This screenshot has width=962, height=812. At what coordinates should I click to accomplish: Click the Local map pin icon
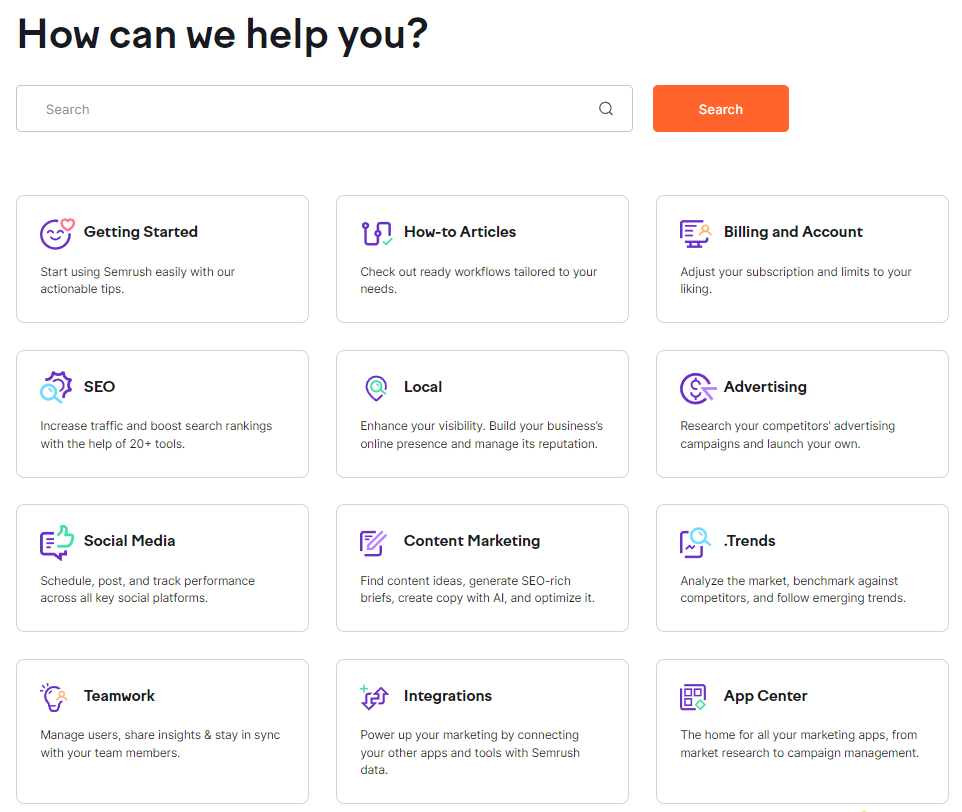click(376, 388)
